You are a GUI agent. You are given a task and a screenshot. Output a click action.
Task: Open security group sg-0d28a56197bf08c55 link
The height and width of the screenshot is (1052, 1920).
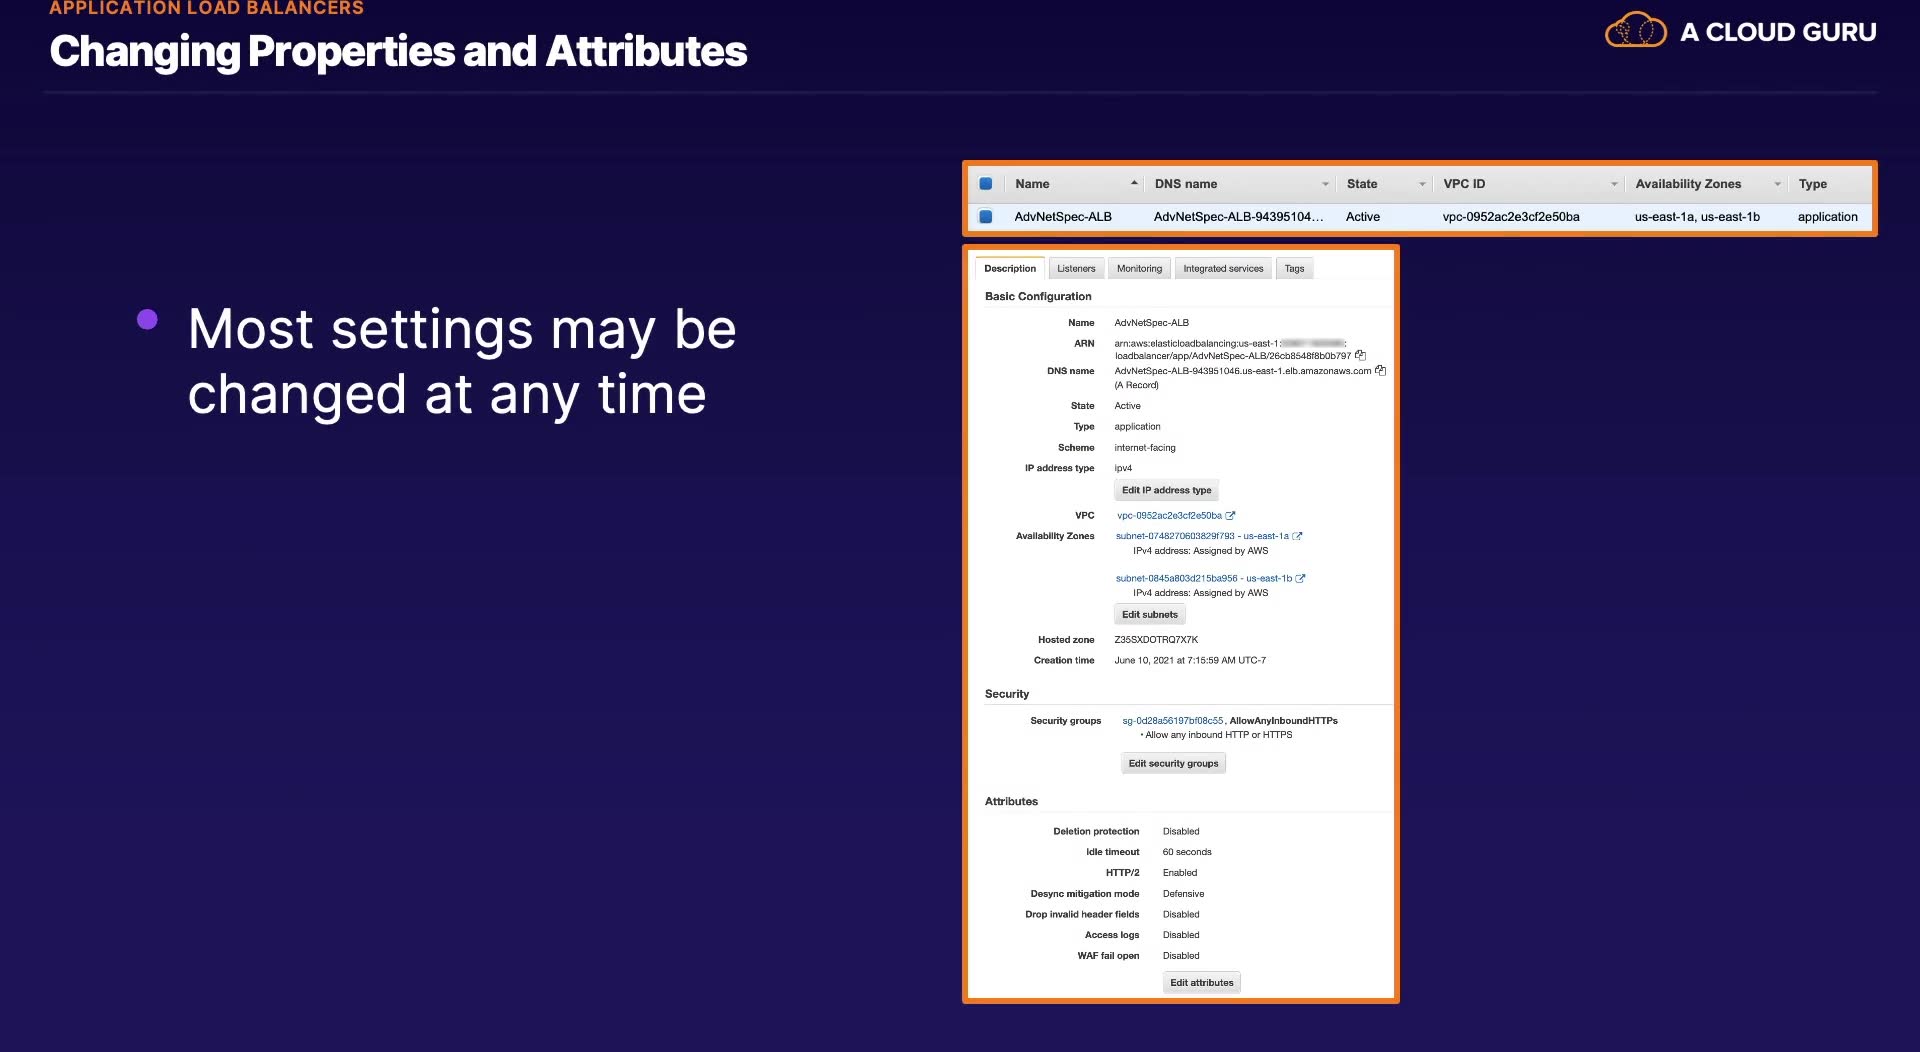pyautogui.click(x=1172, y=721)
